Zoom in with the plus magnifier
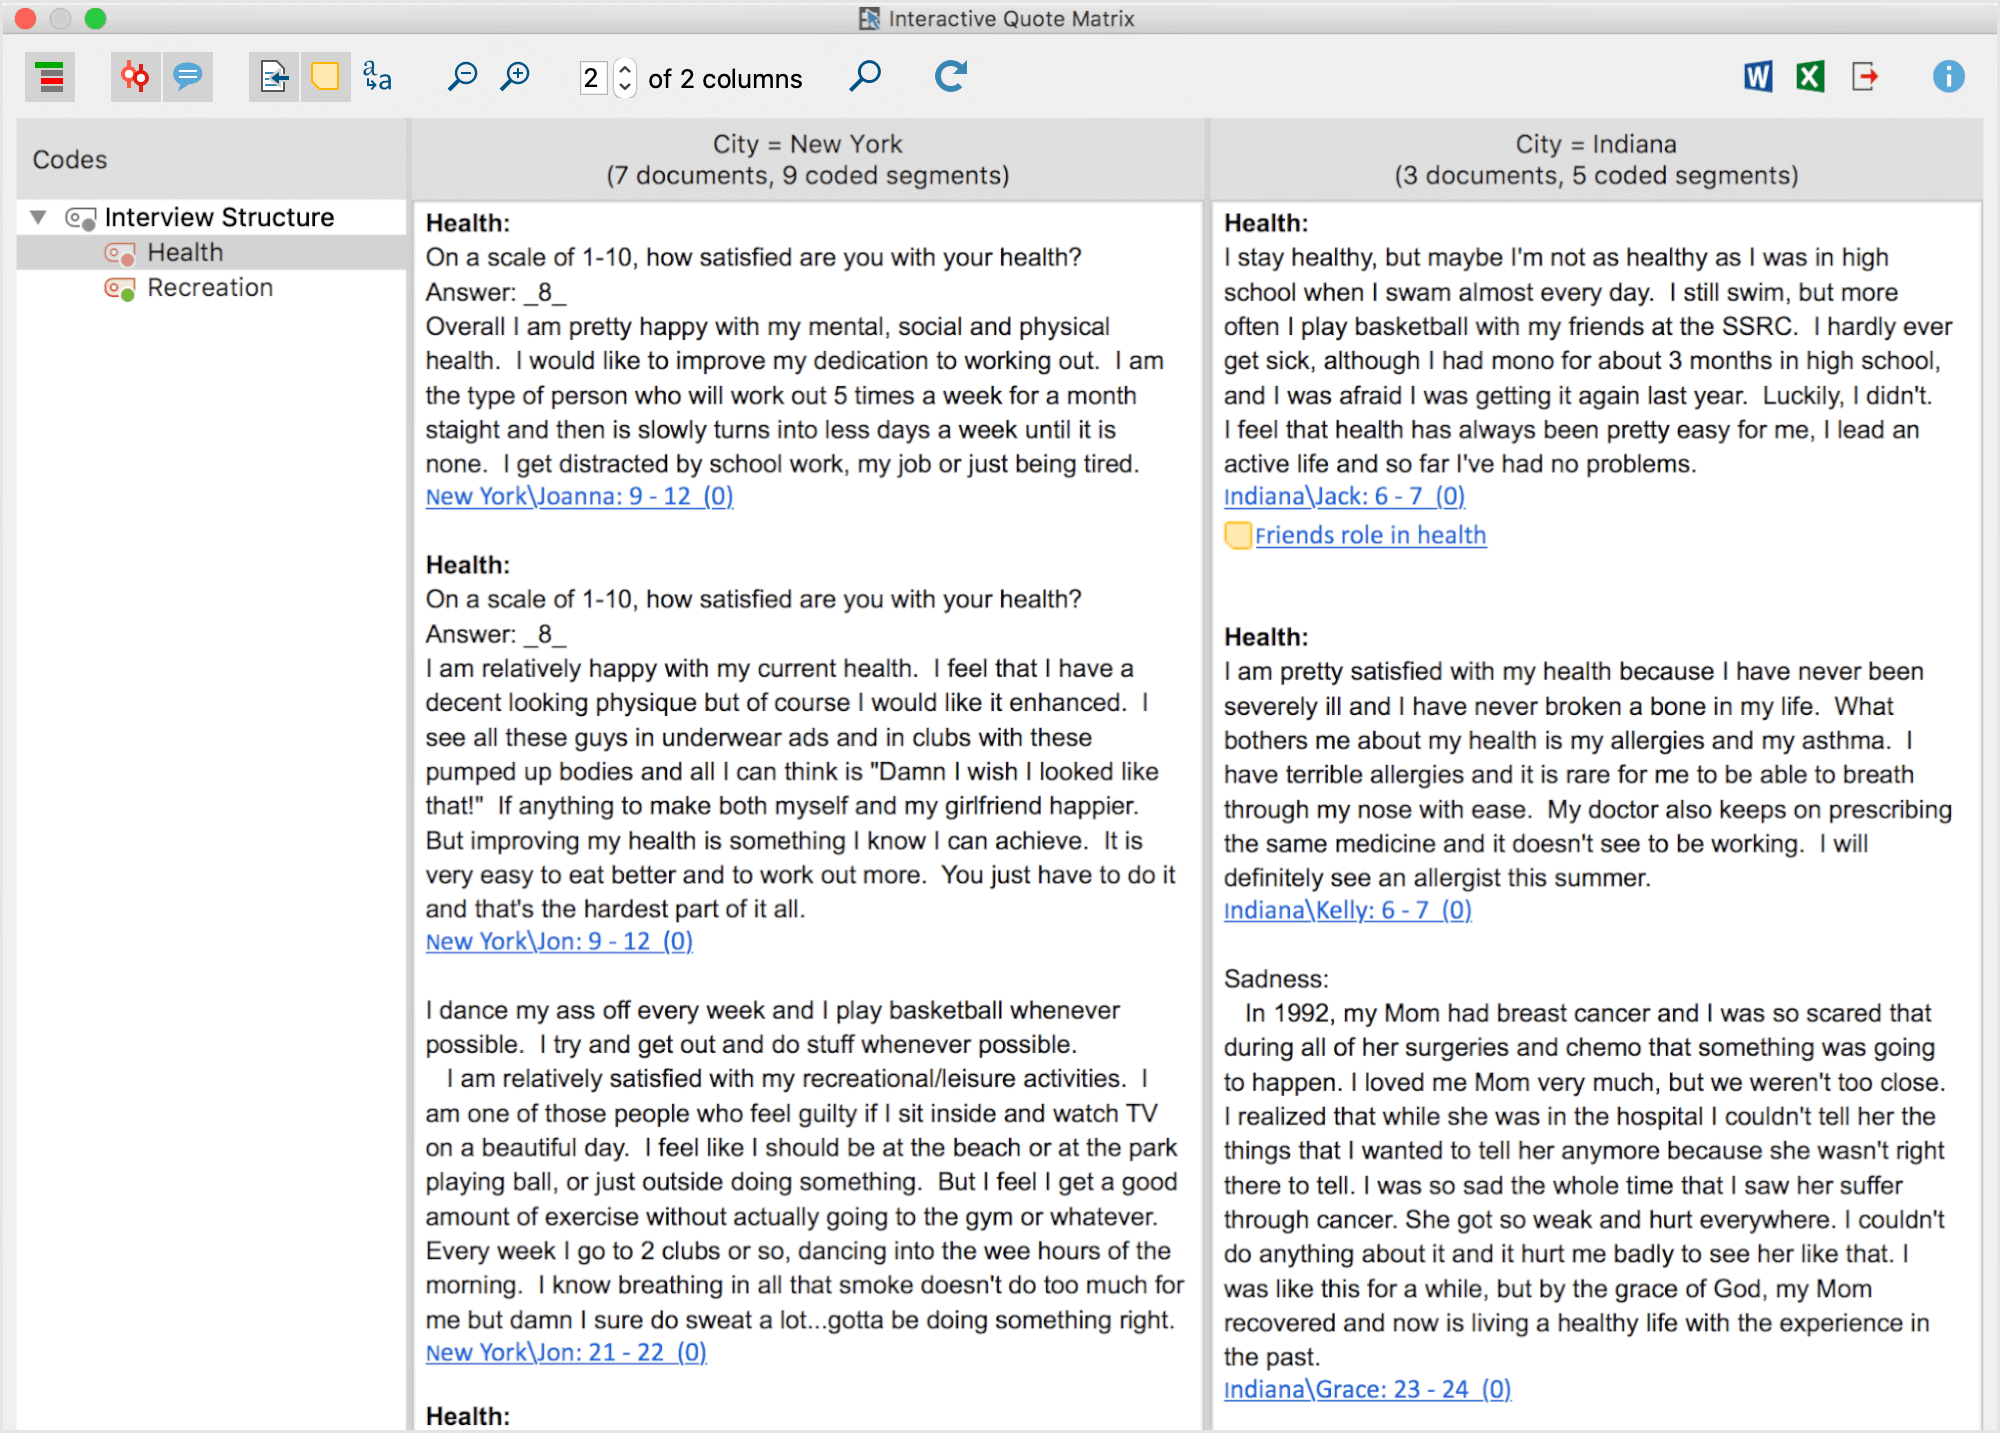The image size is (2000, 1433). pyautogui.click(x=515, y=77)
